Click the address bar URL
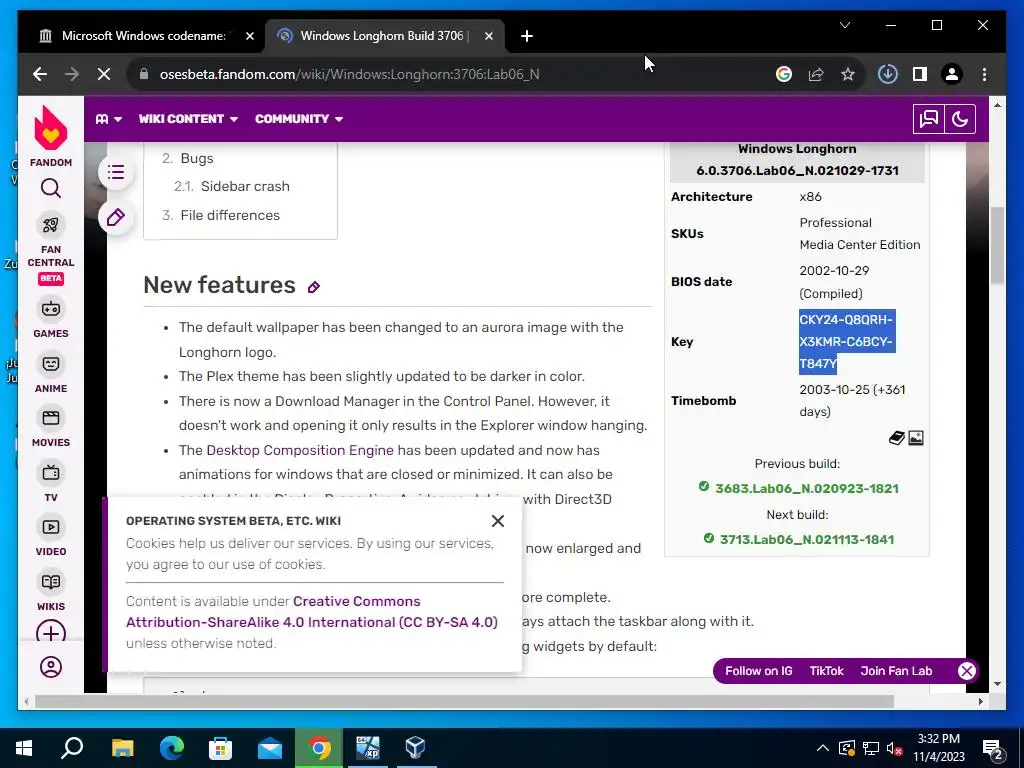 349,74
